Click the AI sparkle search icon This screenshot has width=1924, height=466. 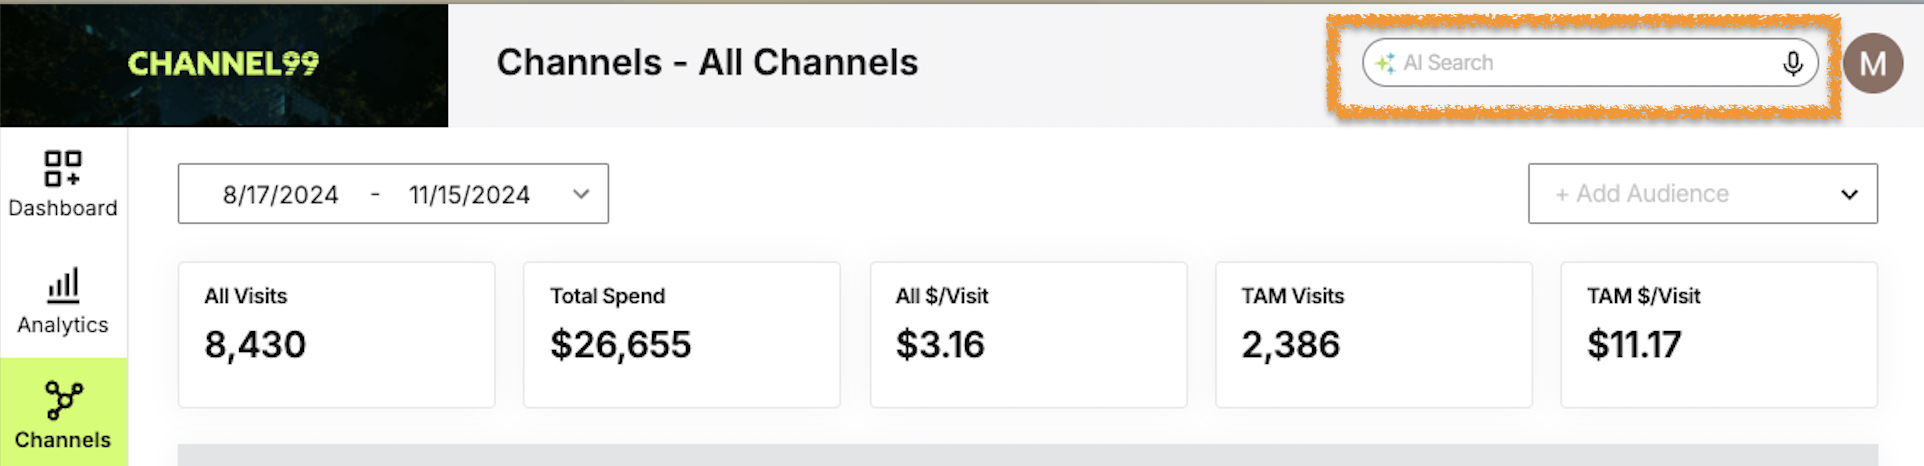1385,63
